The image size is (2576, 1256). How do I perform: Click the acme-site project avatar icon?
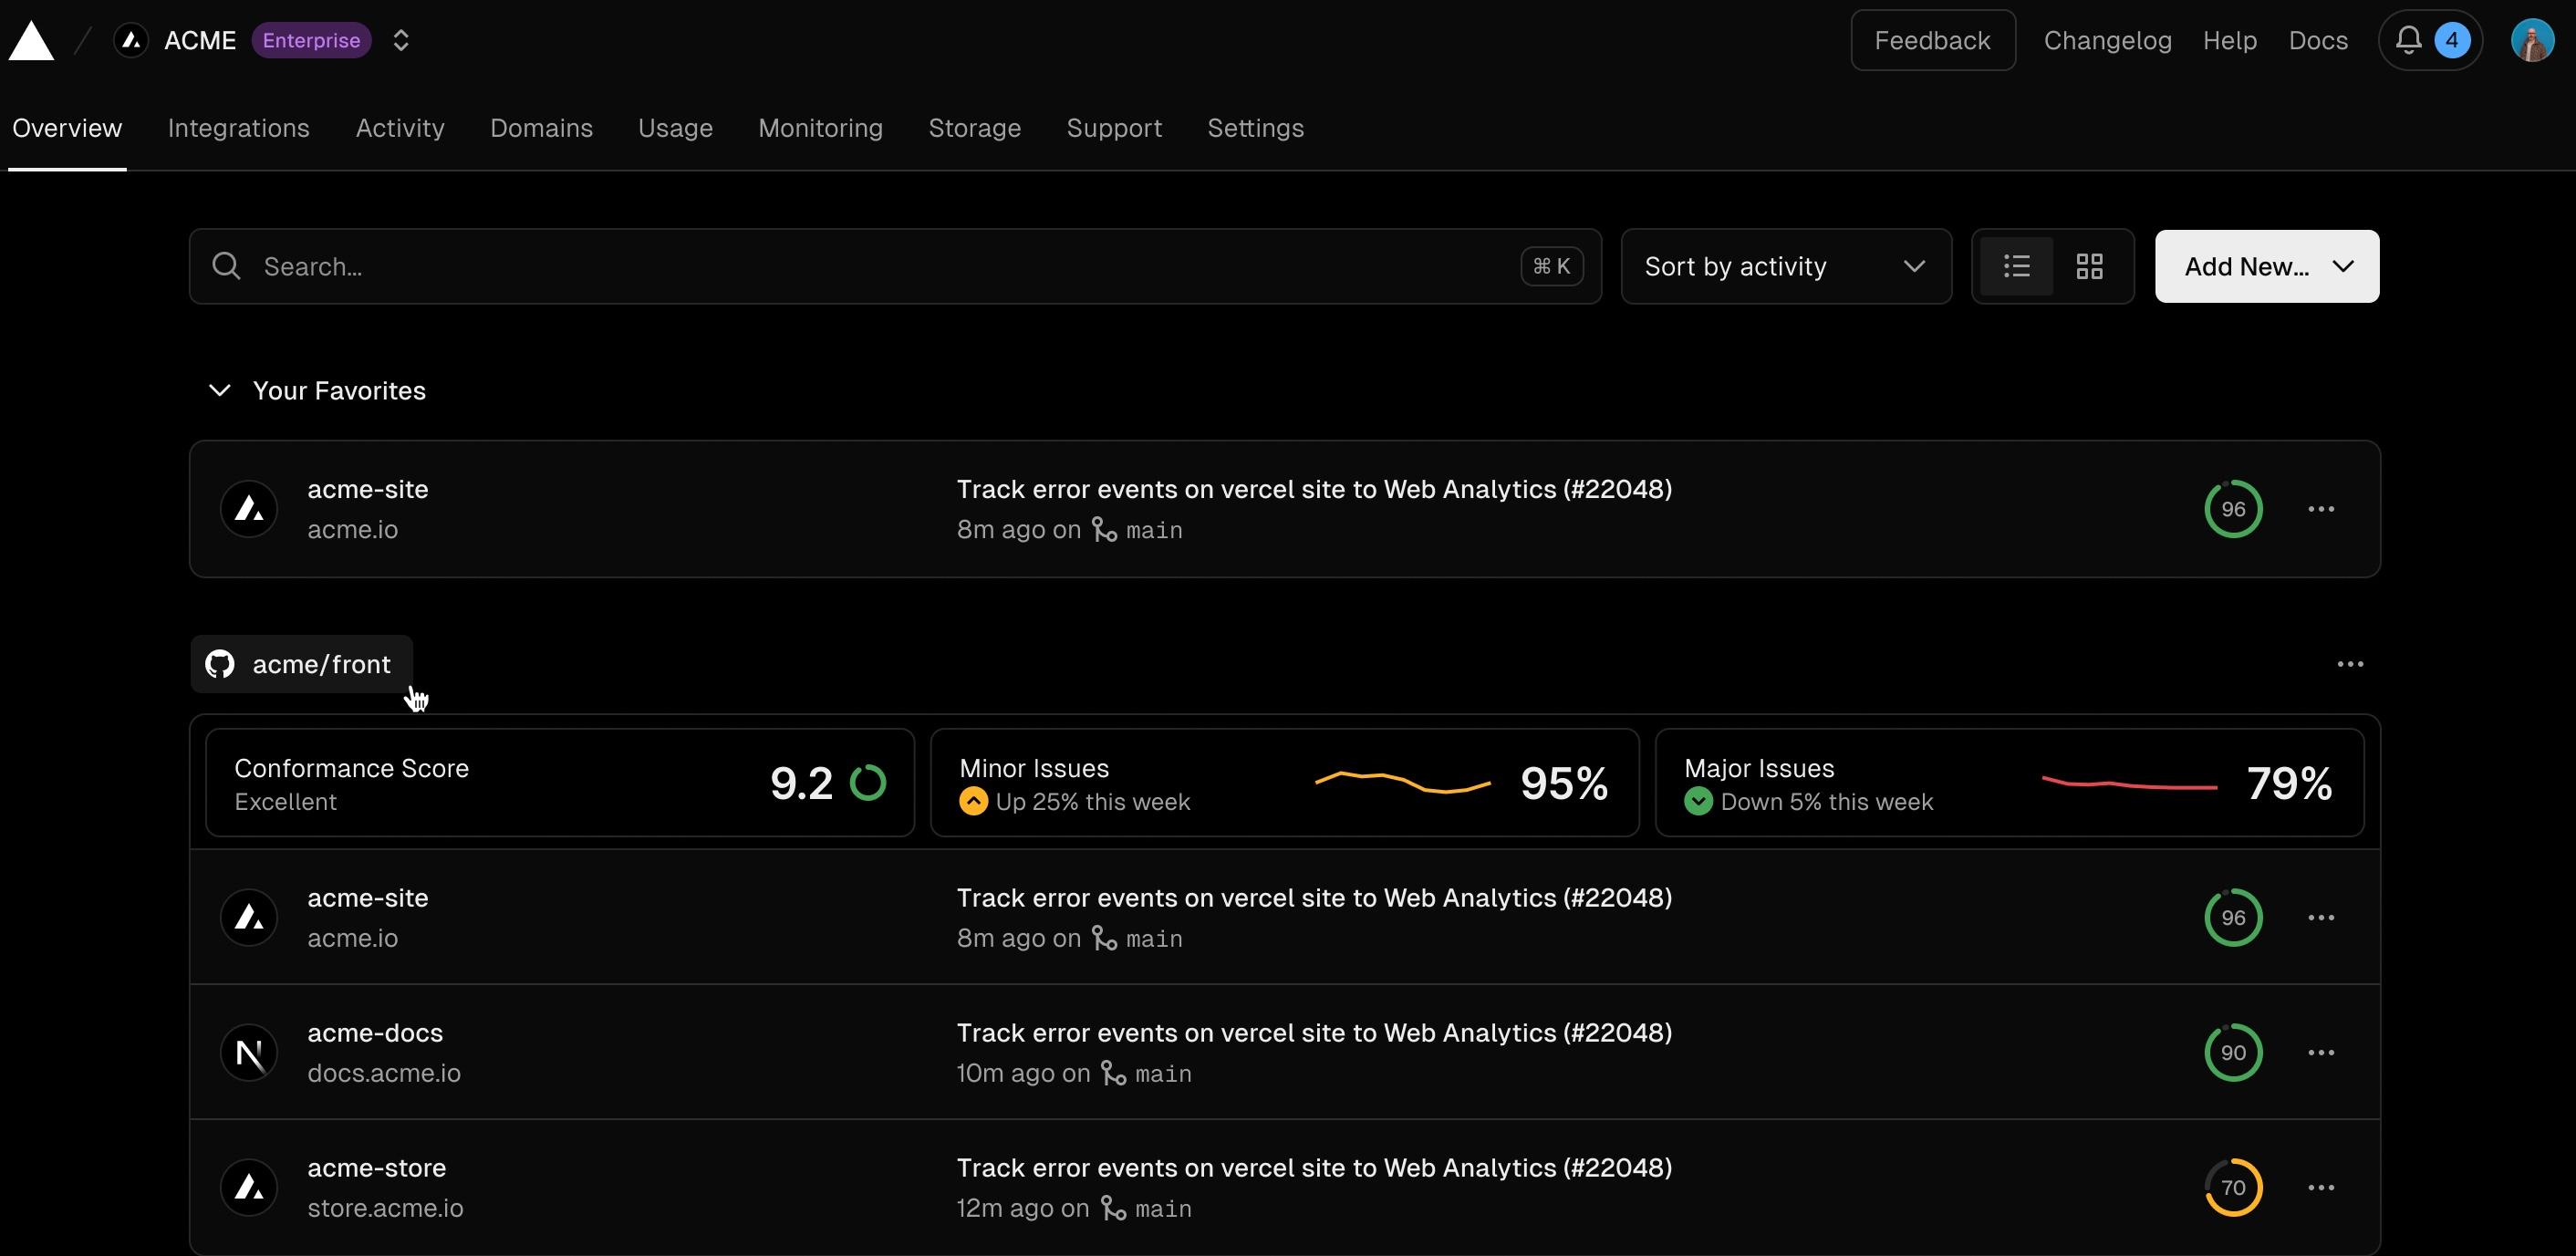[250, 509]
